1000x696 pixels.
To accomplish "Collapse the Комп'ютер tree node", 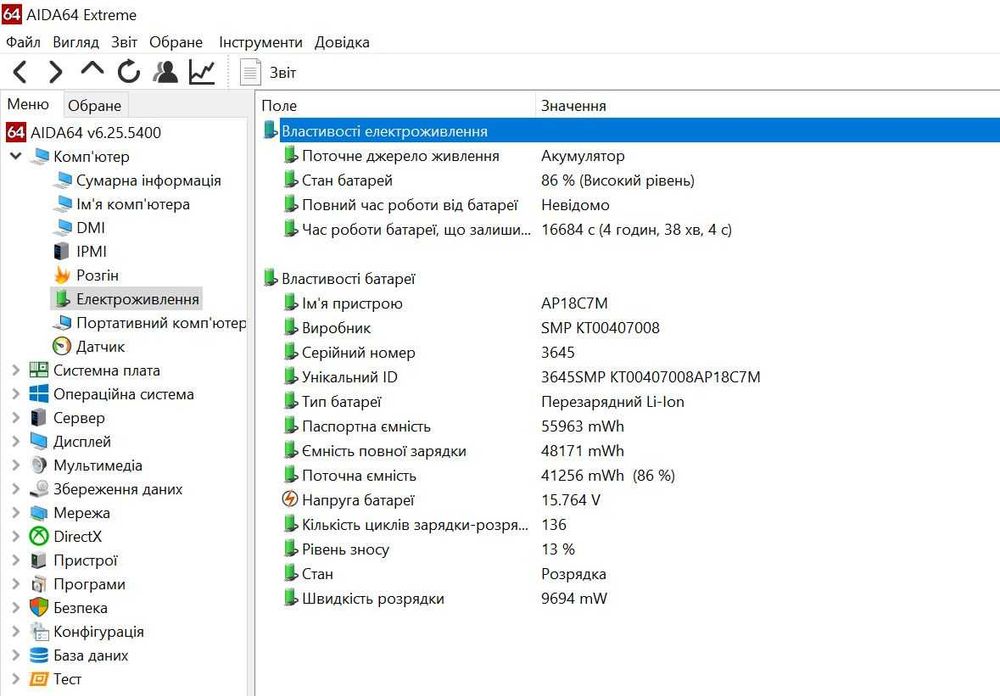I will coord(16,156).
